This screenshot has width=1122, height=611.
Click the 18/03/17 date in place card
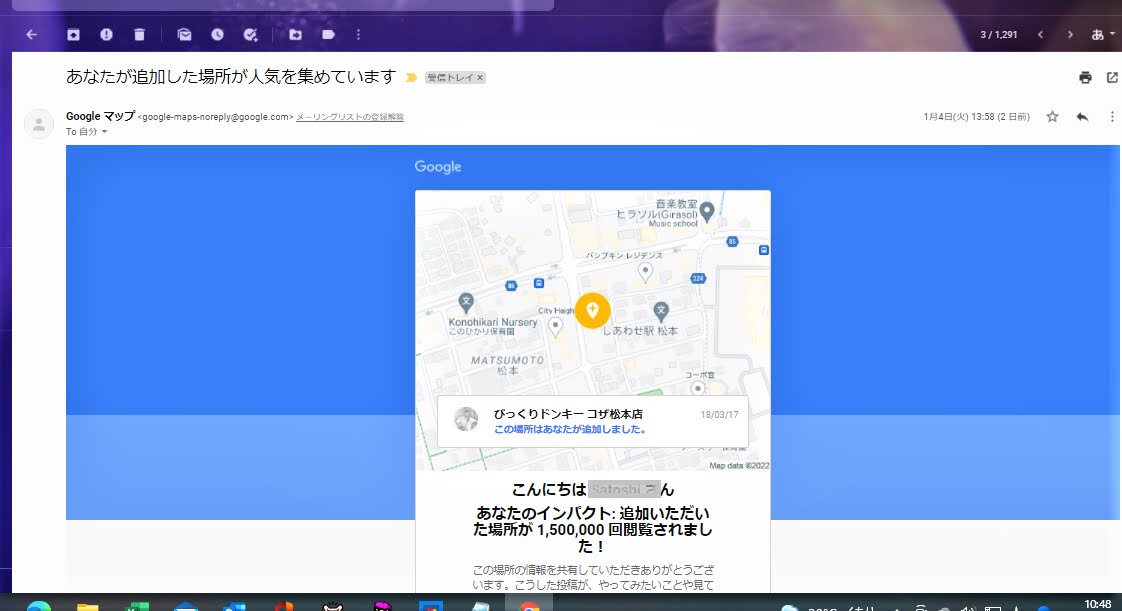[719, 414]
